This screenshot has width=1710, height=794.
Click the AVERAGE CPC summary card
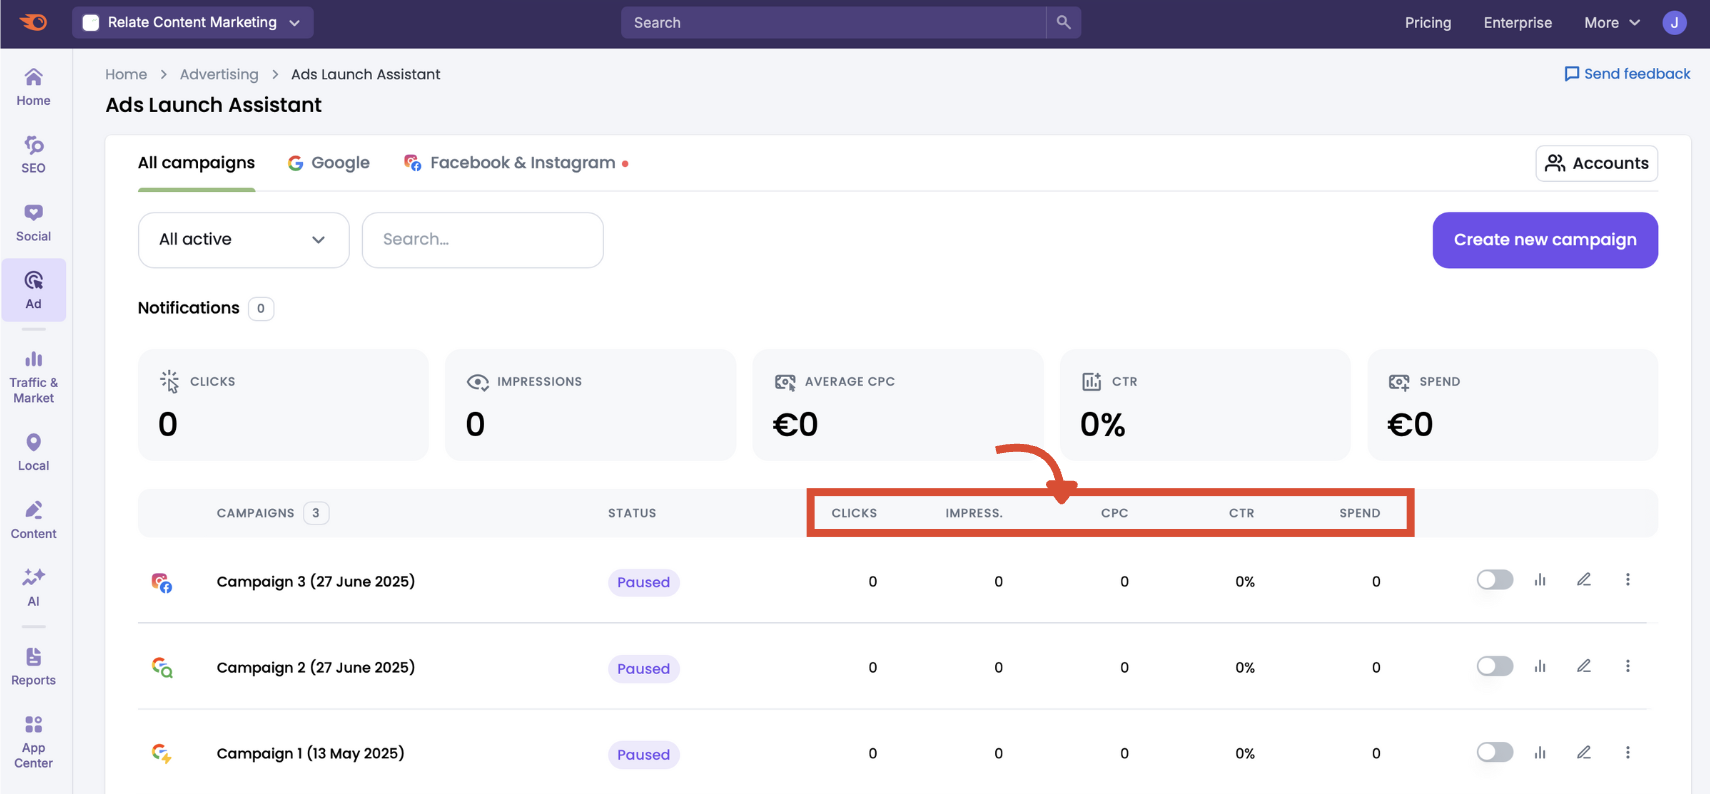click(x=897, y=405)
